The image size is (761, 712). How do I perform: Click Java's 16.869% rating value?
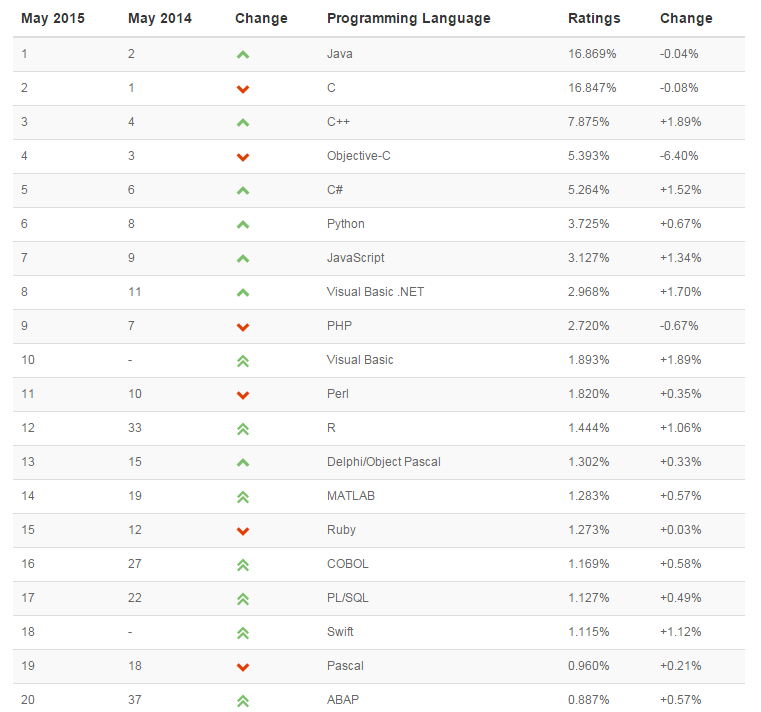[592, 54]
